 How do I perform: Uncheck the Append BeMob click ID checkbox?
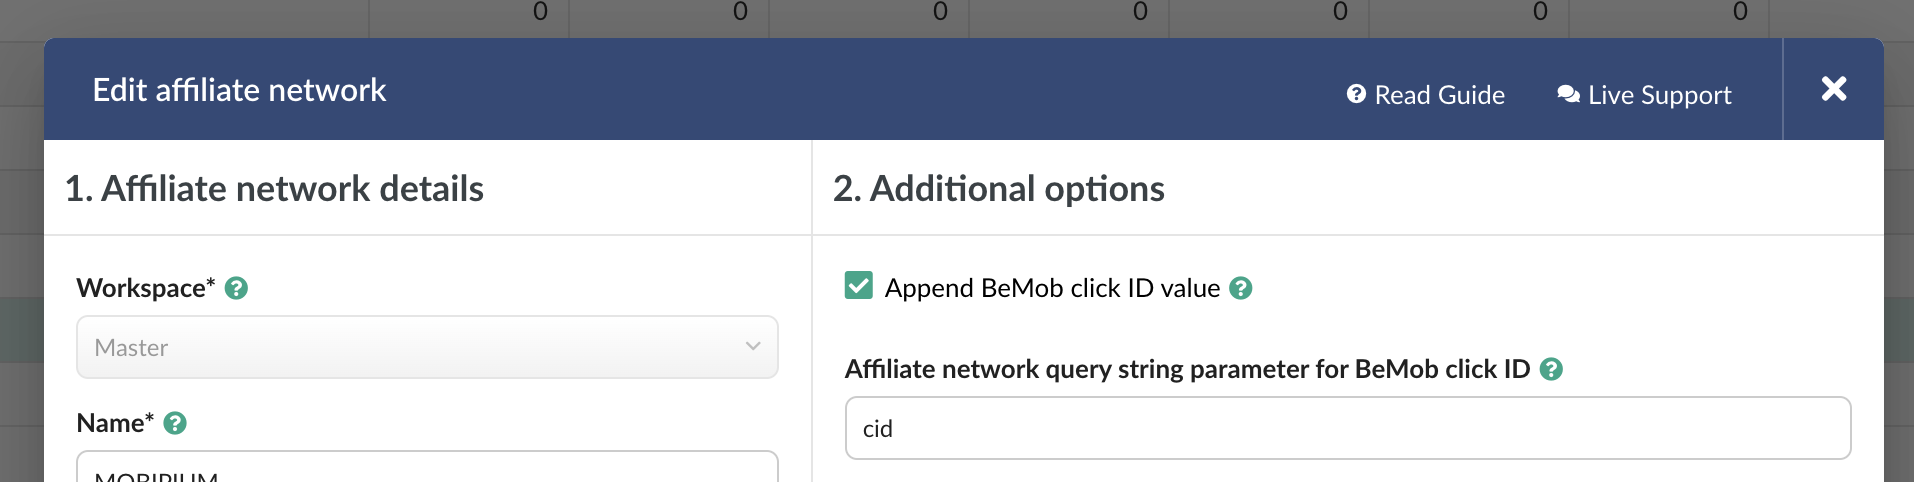pos(859,286)
